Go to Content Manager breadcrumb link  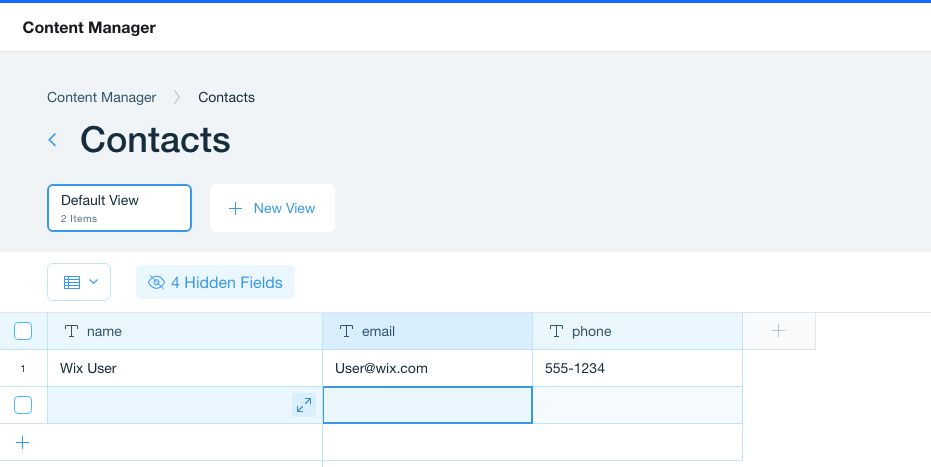click(x=102, y=97)
